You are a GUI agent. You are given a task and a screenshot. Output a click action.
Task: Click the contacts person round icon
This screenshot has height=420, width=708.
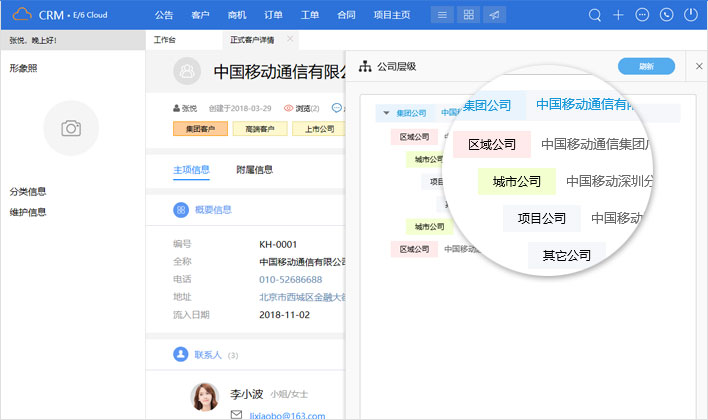[181, 354]
